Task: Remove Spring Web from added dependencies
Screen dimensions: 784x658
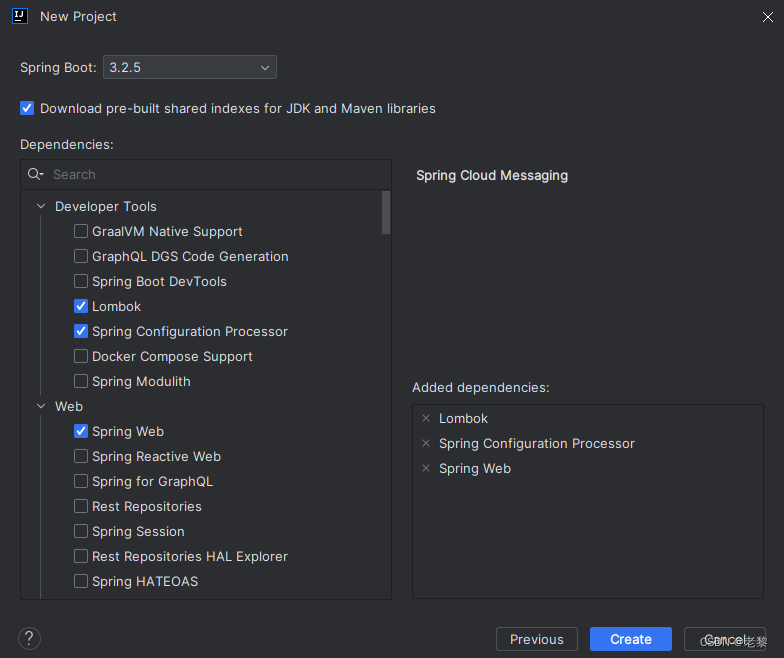Action: (426, 468)
